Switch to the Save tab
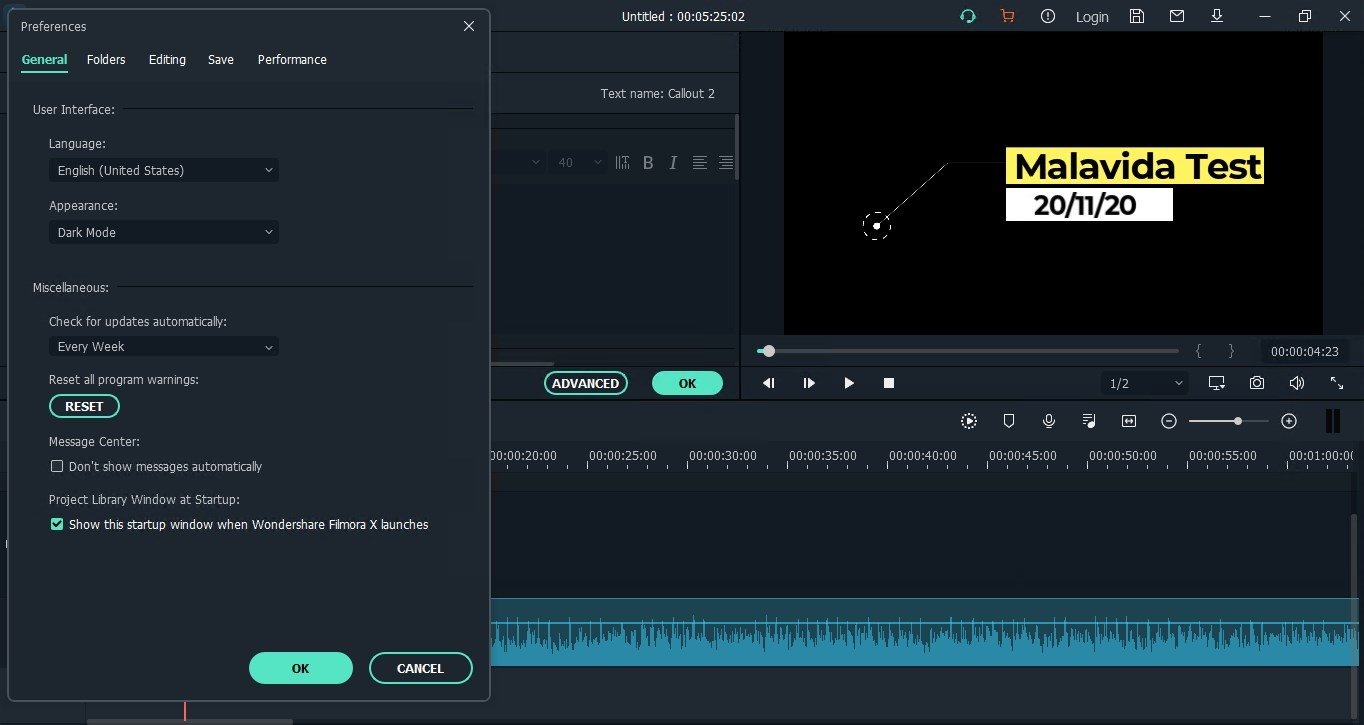 pos(221,59)
